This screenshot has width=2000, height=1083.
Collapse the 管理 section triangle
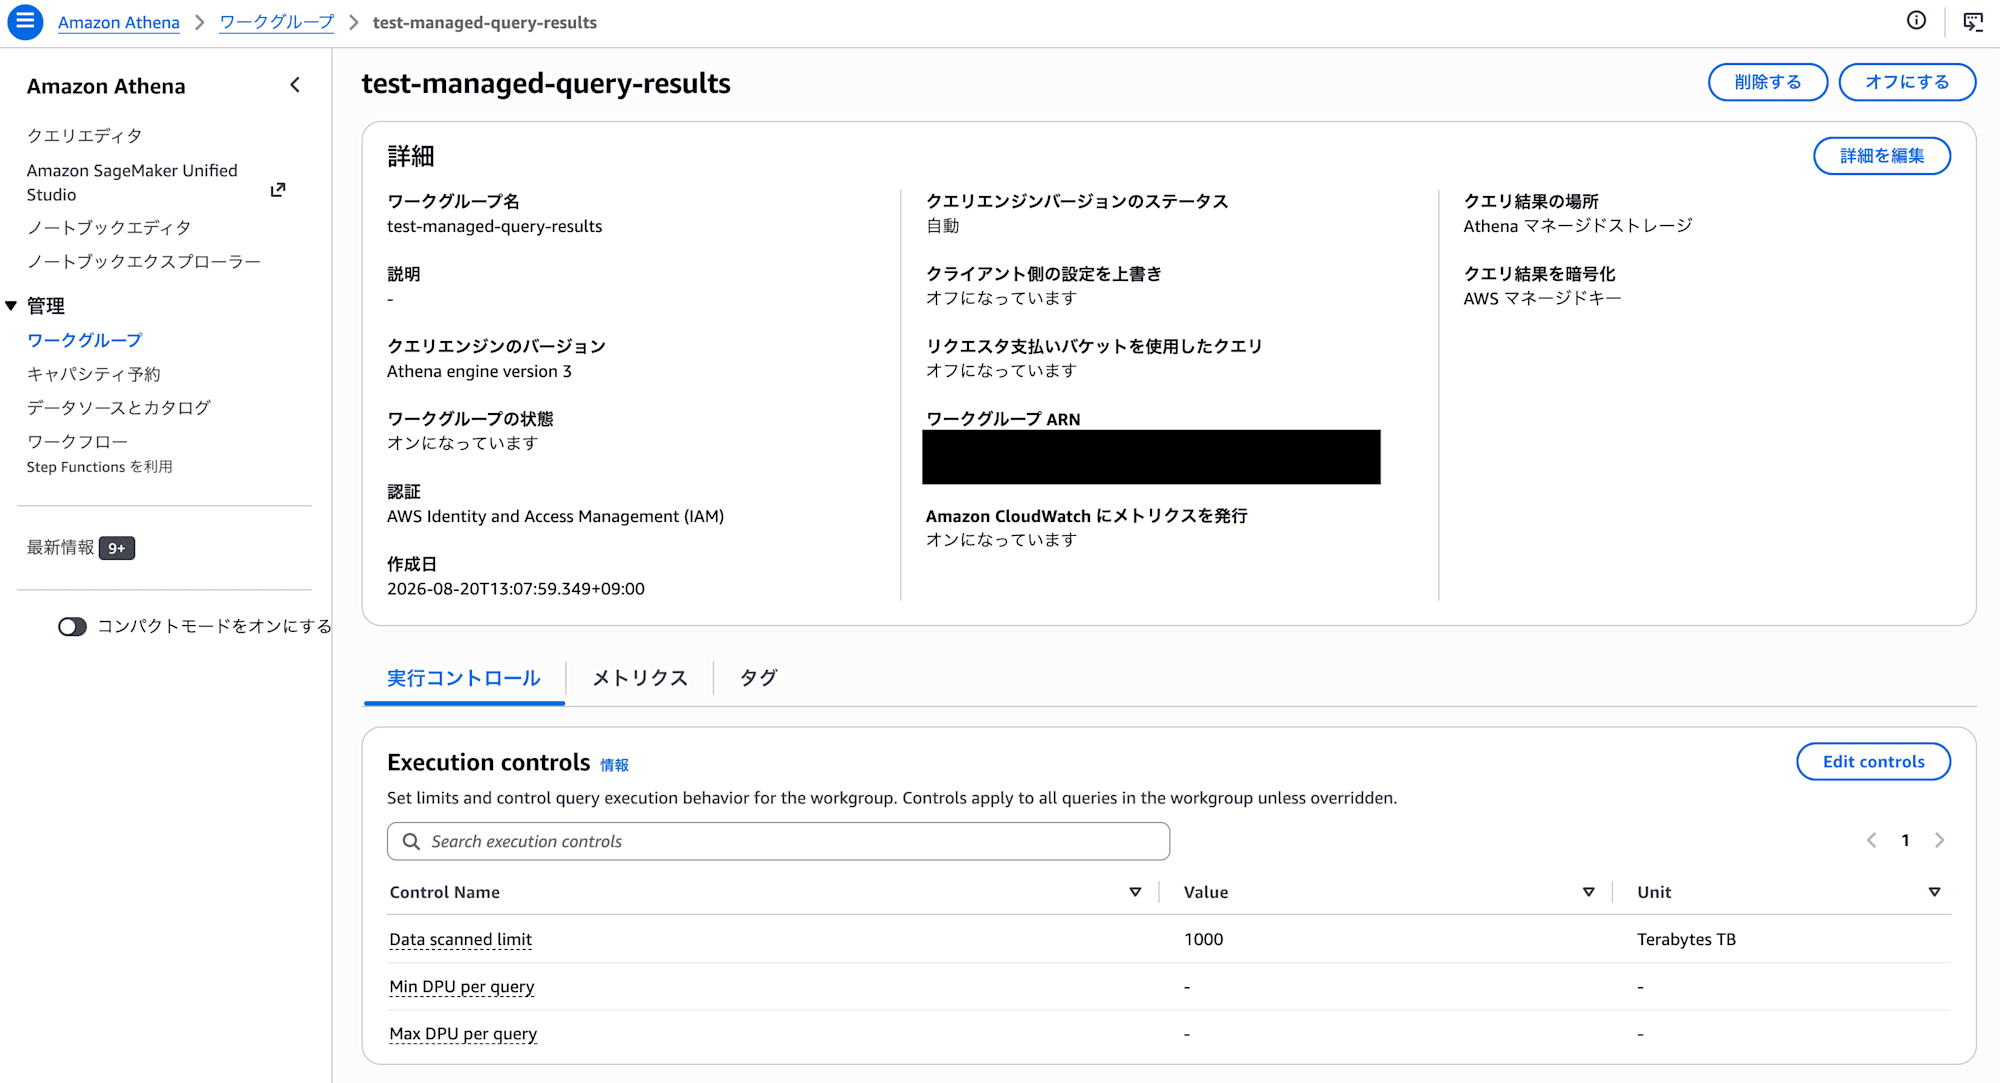coord(11,306)
